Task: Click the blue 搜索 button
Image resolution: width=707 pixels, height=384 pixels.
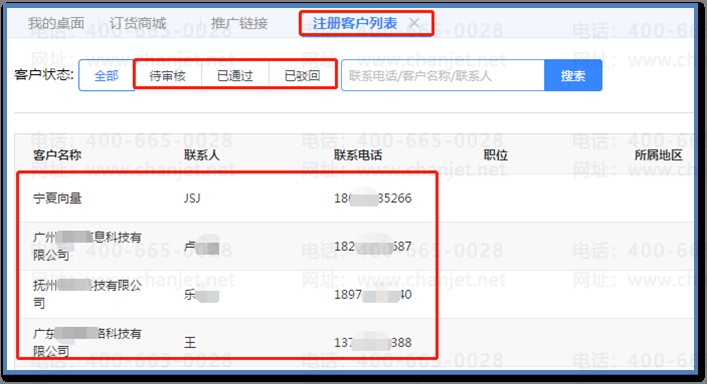Action: coord(573,75)
